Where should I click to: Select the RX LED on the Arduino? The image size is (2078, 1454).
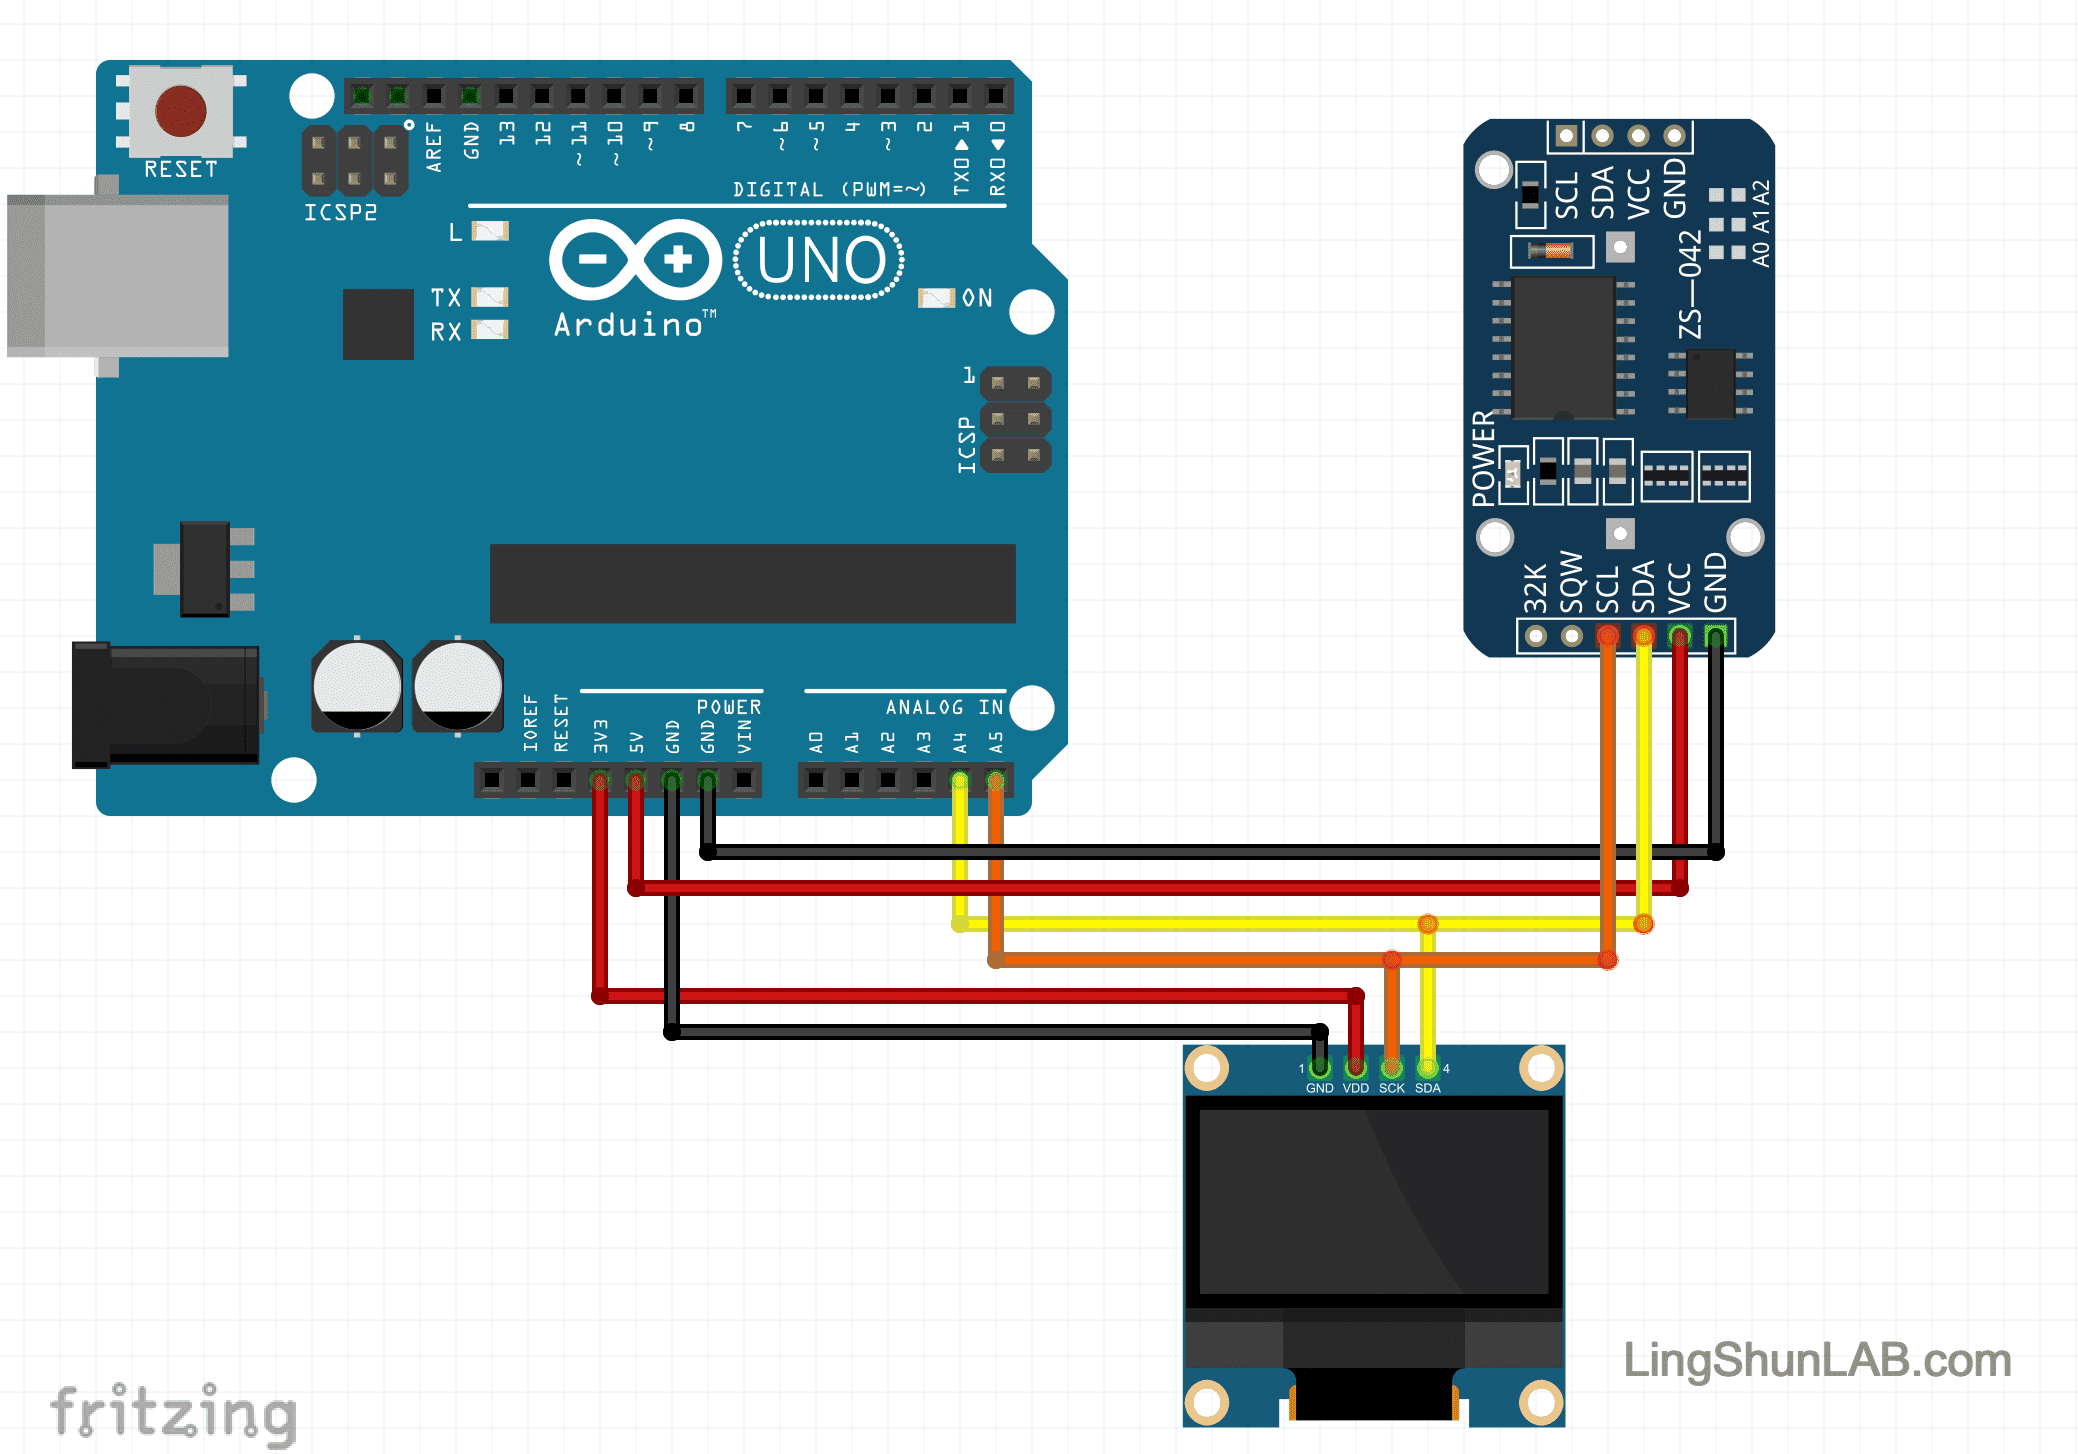click(490, 329)
